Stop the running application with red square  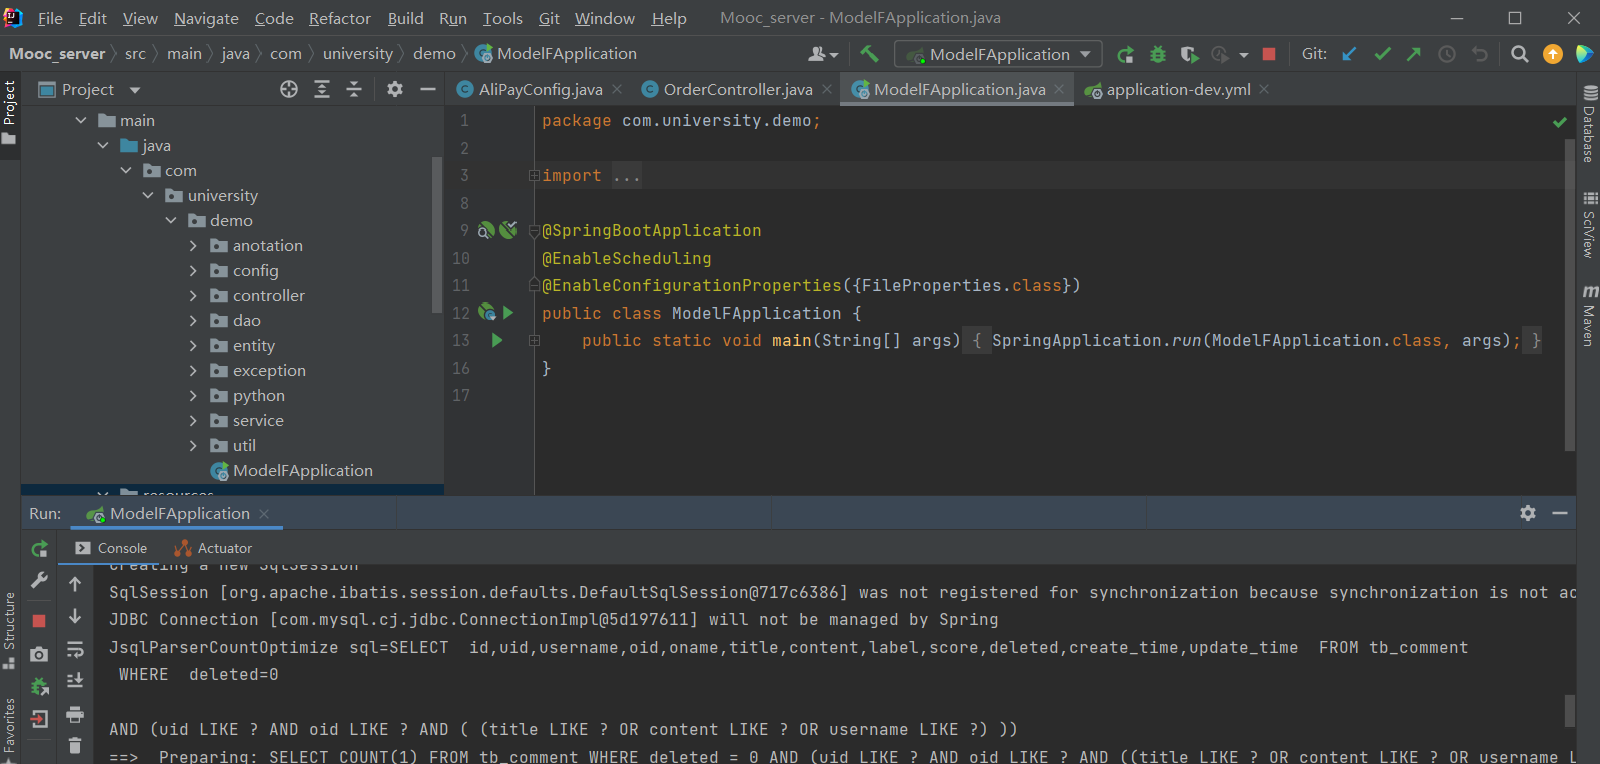pos(1269,54)
